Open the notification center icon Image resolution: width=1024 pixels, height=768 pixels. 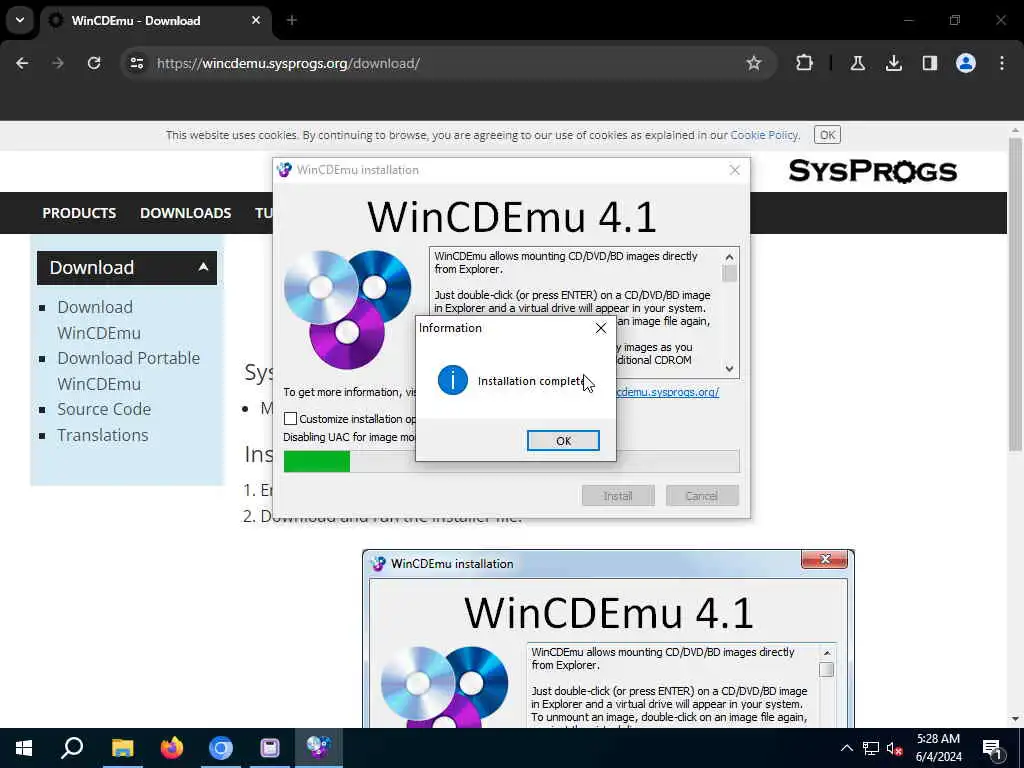tap(992, 748)
